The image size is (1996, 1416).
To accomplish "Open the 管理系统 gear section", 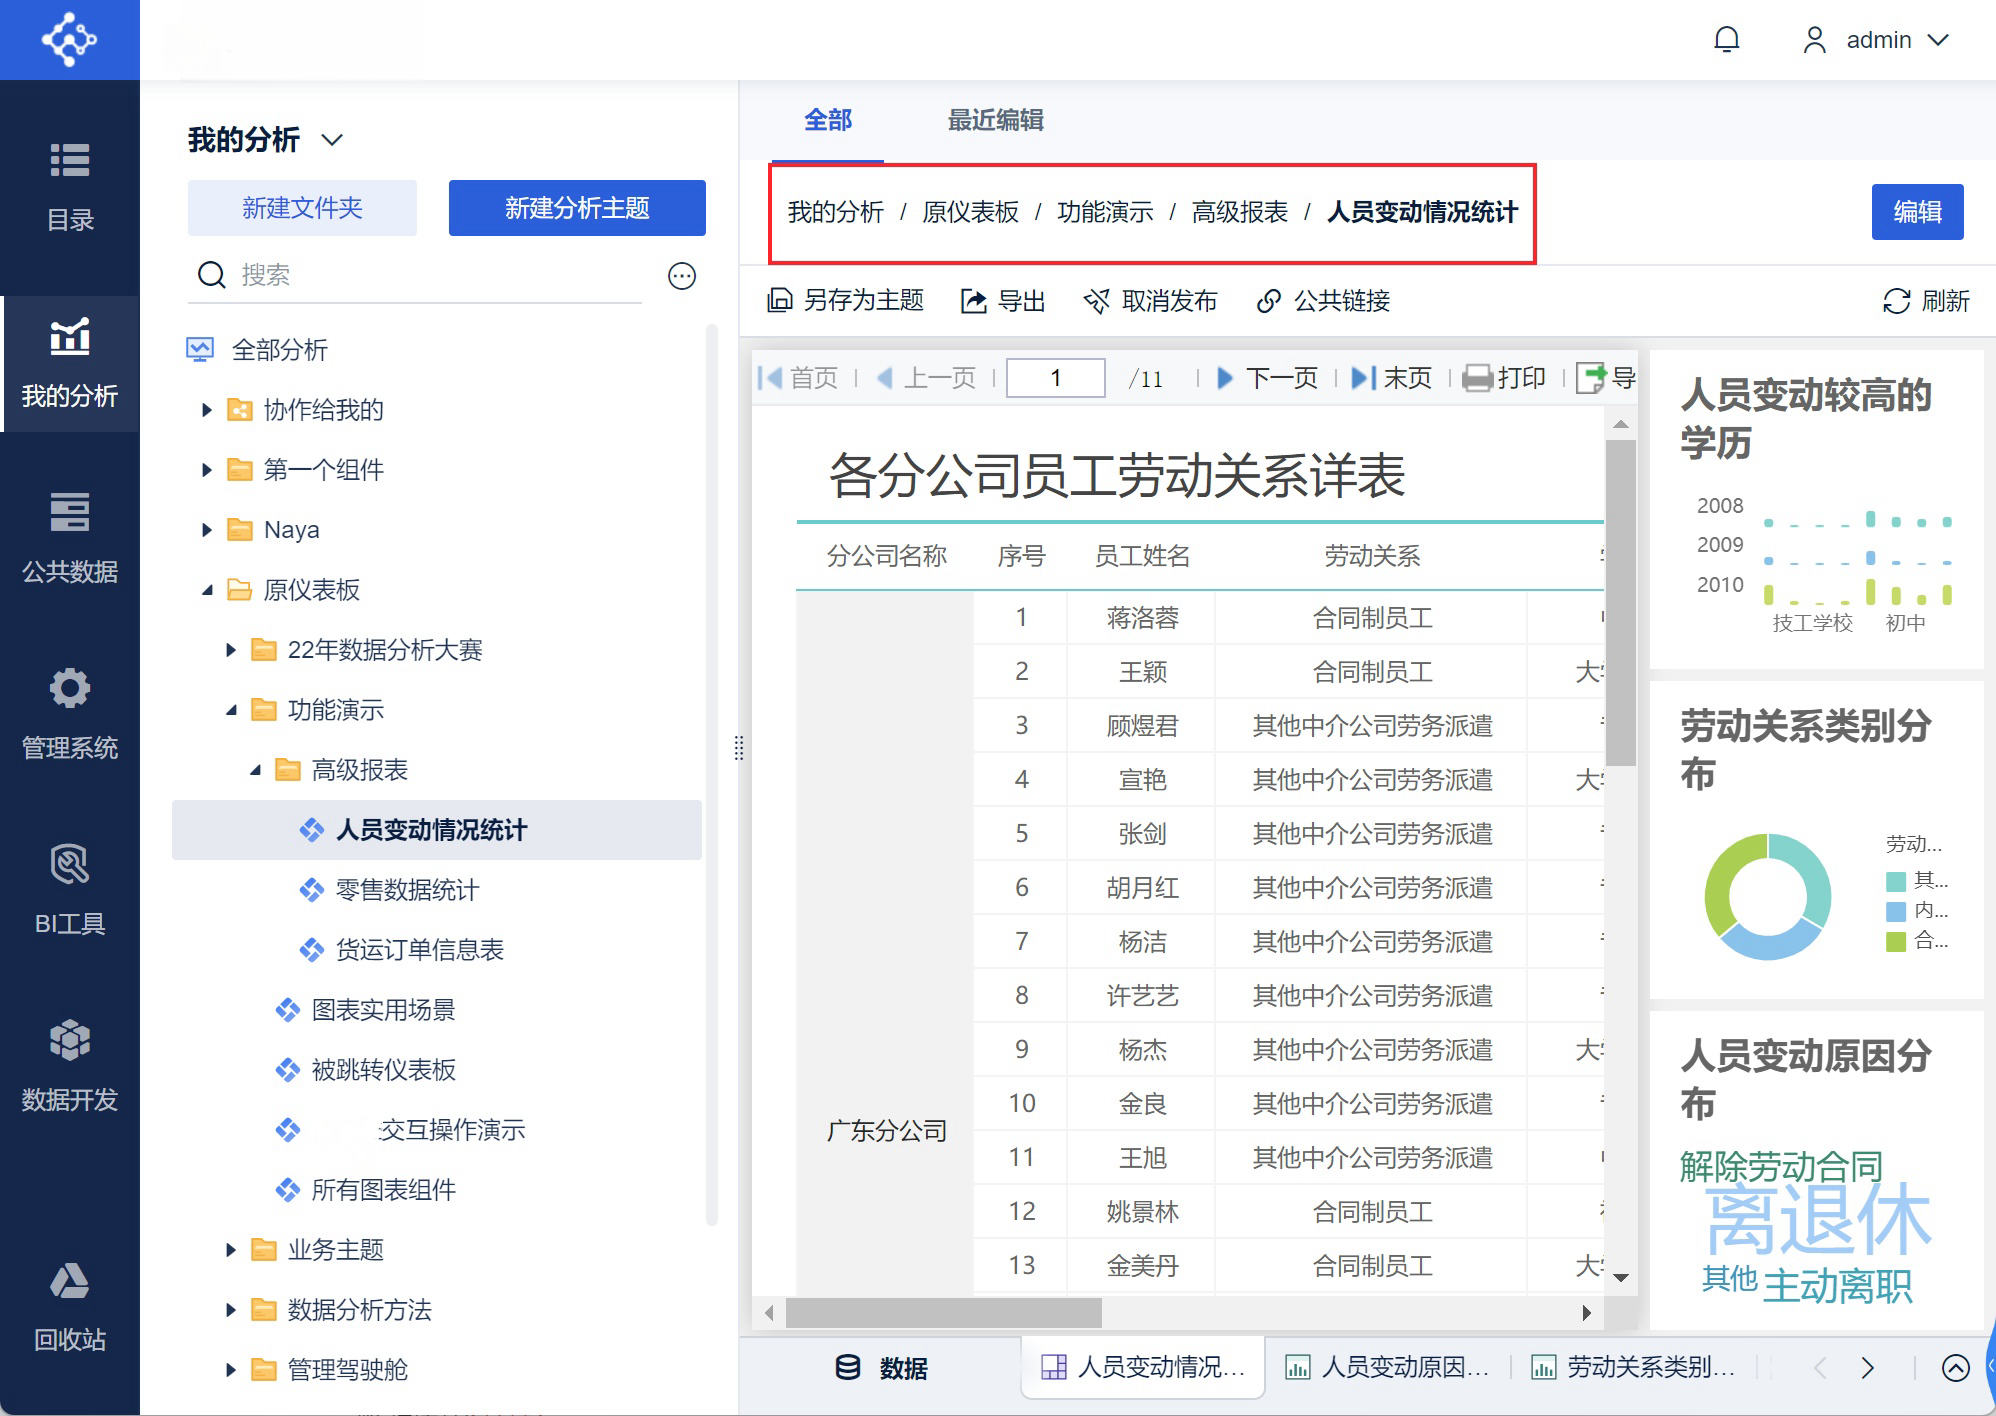I will pyautogui.click(x=70, y=714).
